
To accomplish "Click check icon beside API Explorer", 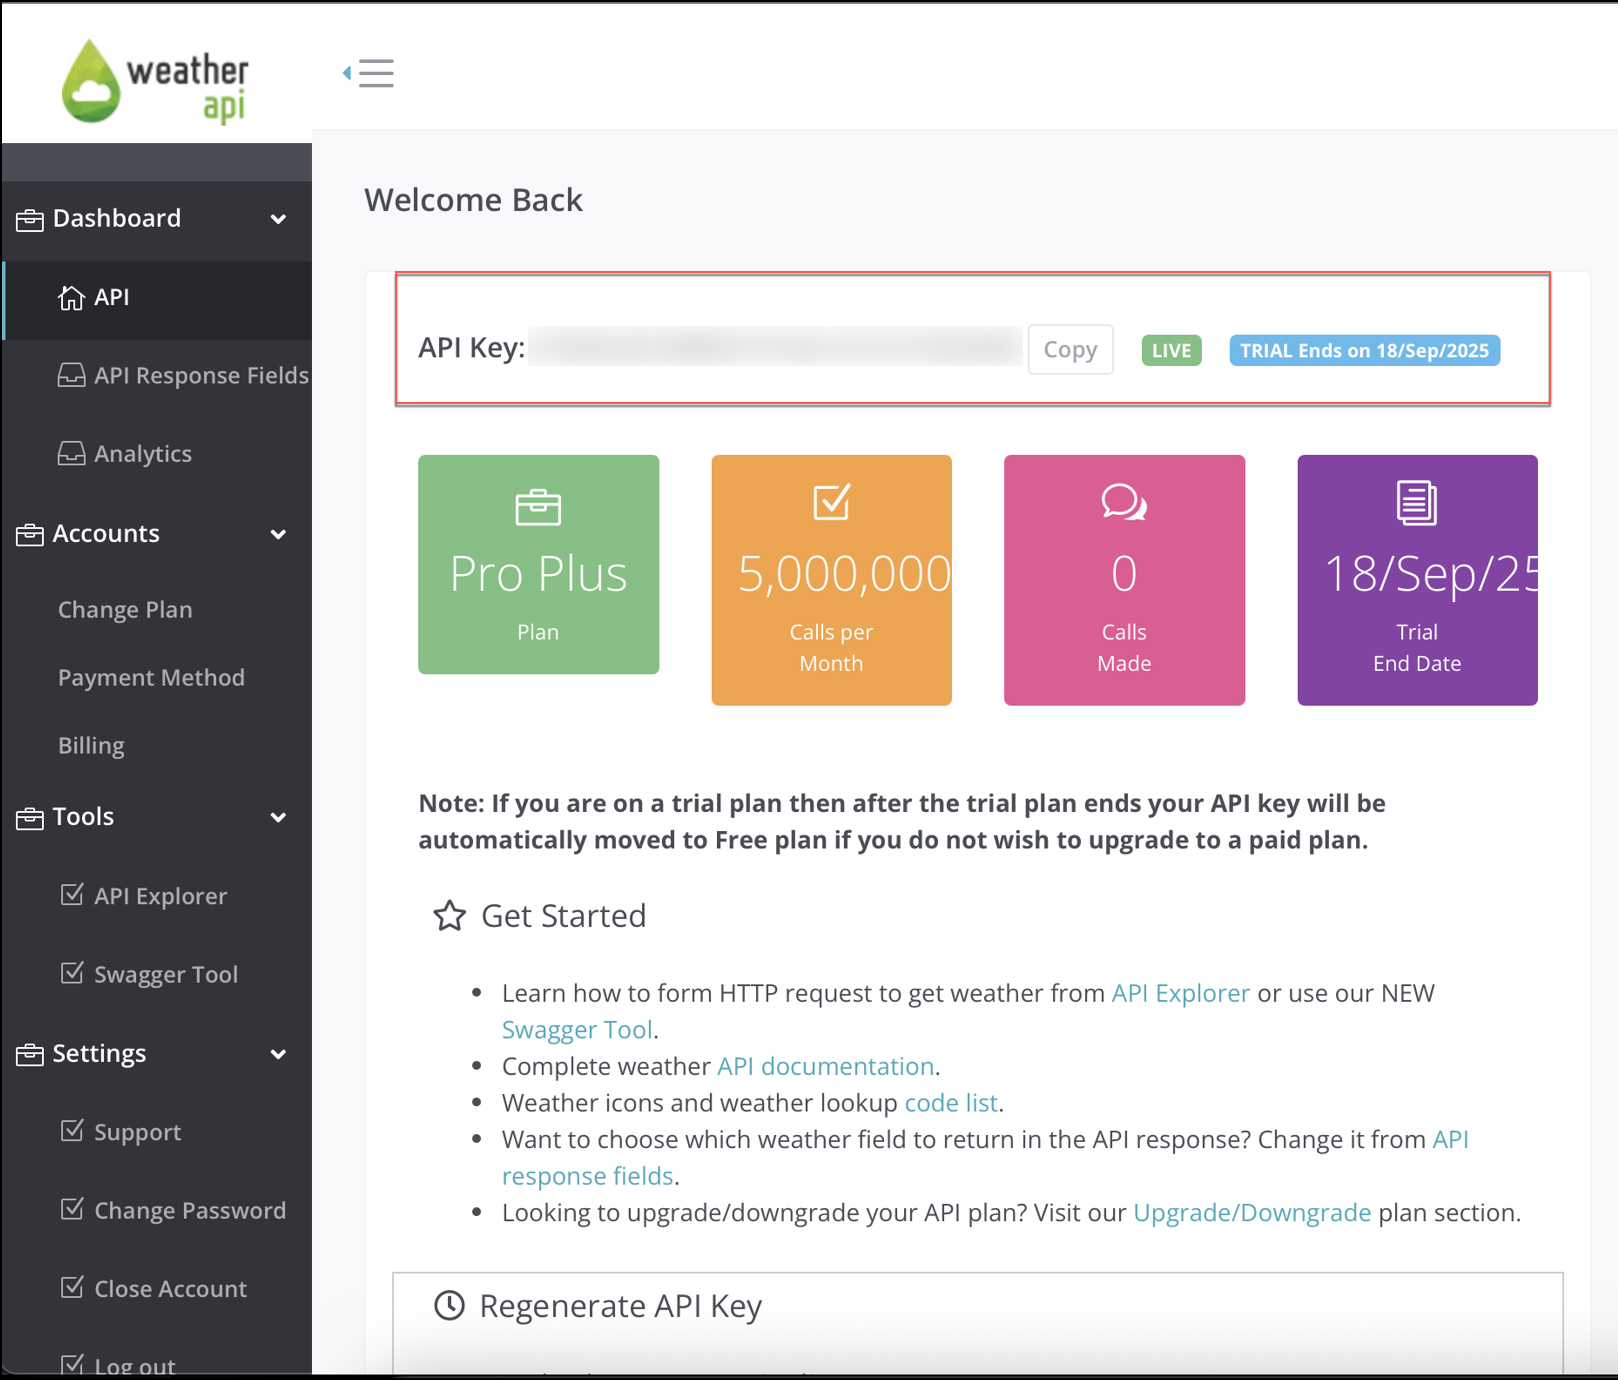I will [x=72, y=894].
